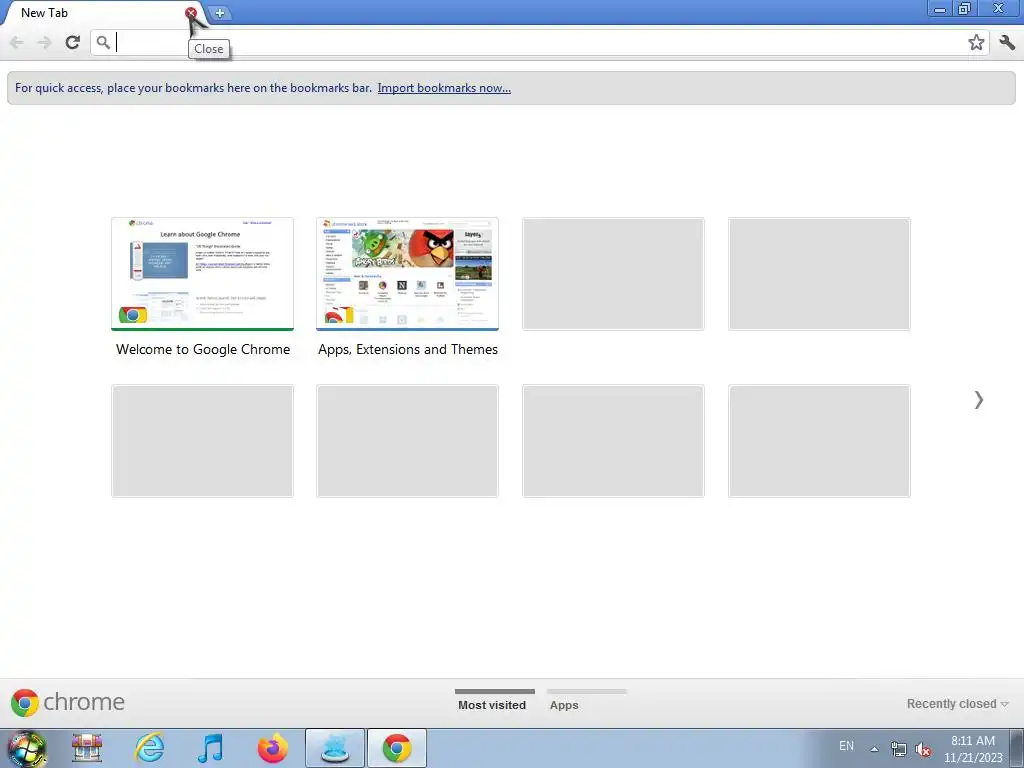
Task: Click the Apps, Extensions and Themes caption
Action: coord(408,349)
